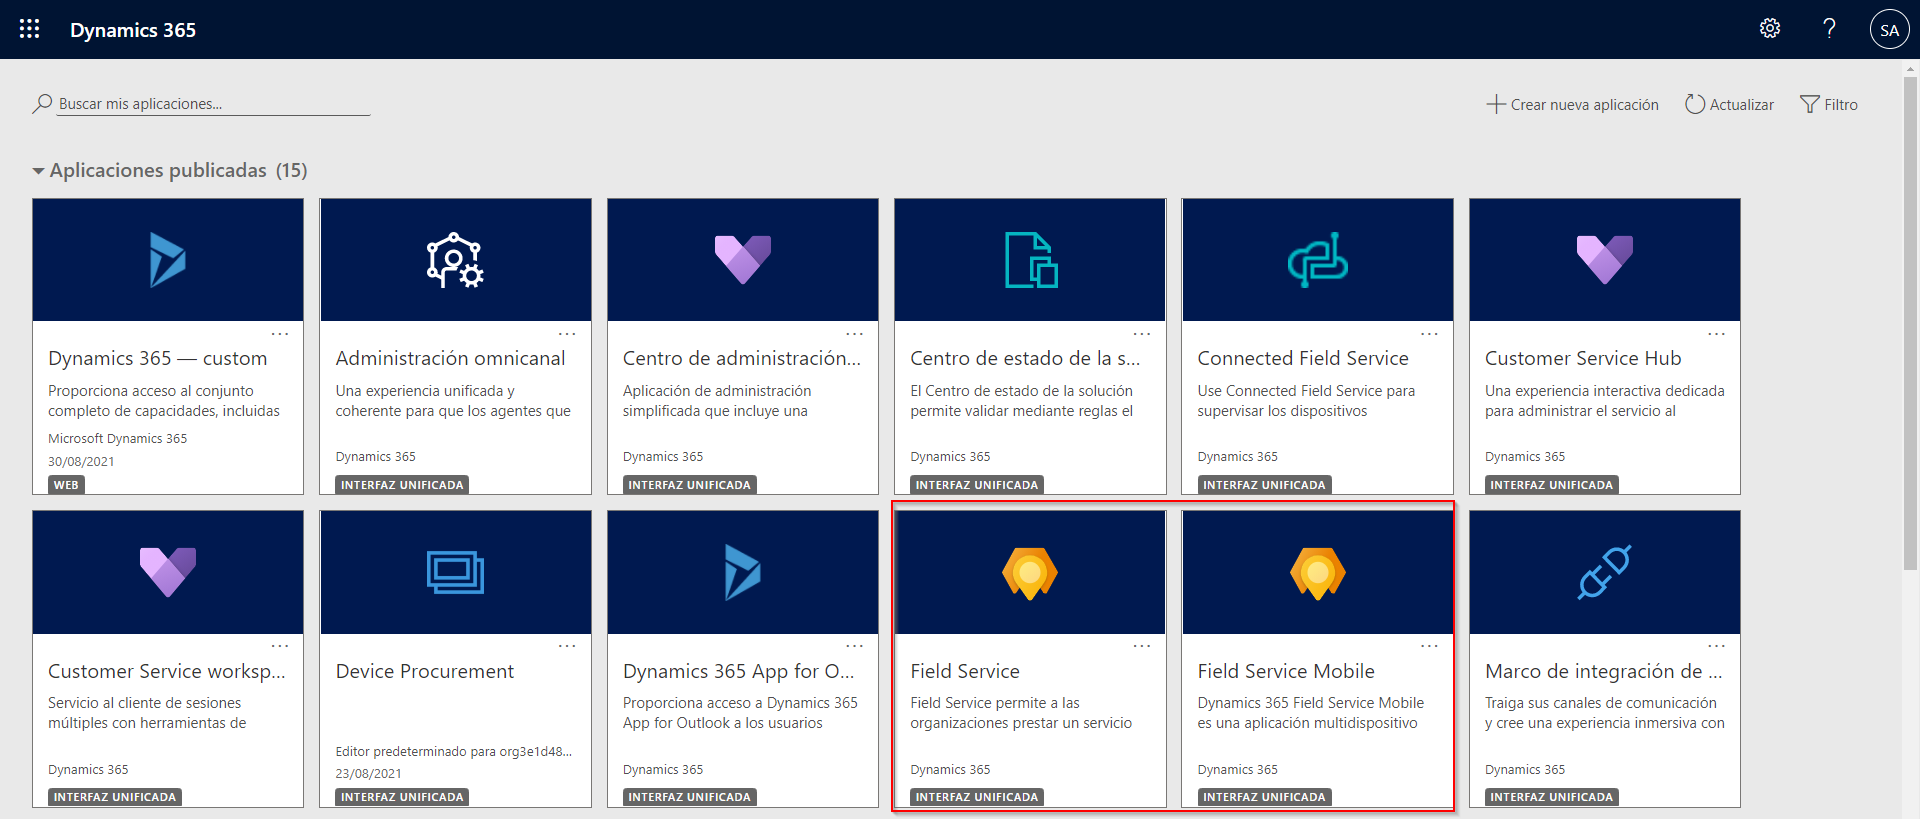Open more options for Administración omnicanal
The image size is (1920, 819).
click(567, 334)
